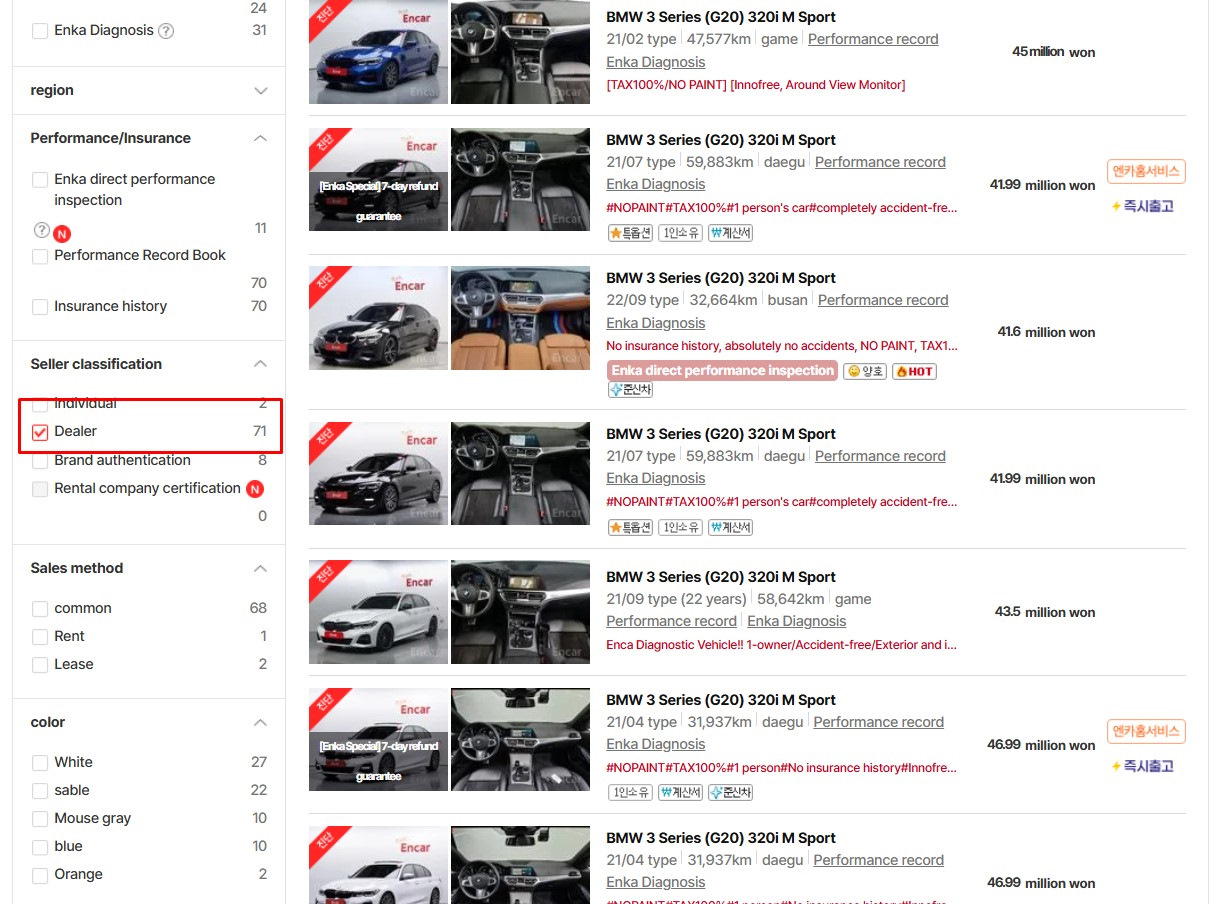The height and width of the screenshot is (904, 1216).
Task: Filter by sable color
Action: pyautogui.click(x=40, y=791)
